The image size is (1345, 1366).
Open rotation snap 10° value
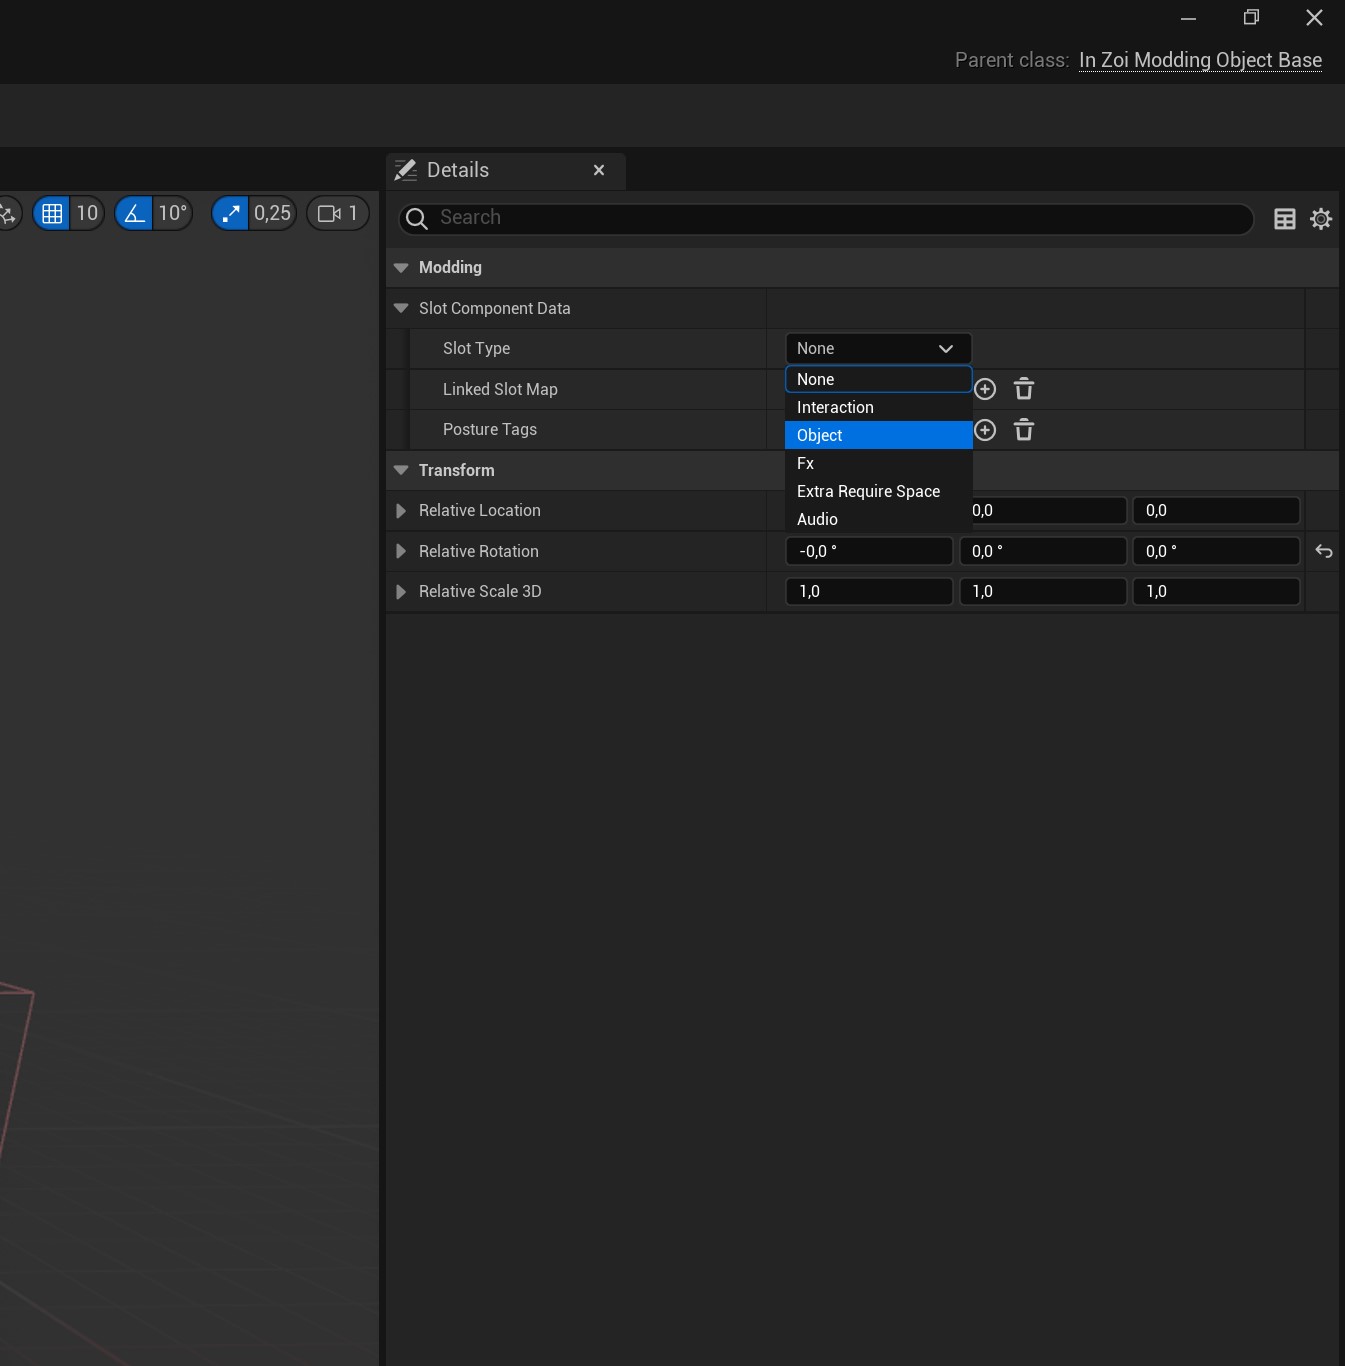tap(172, 213)
